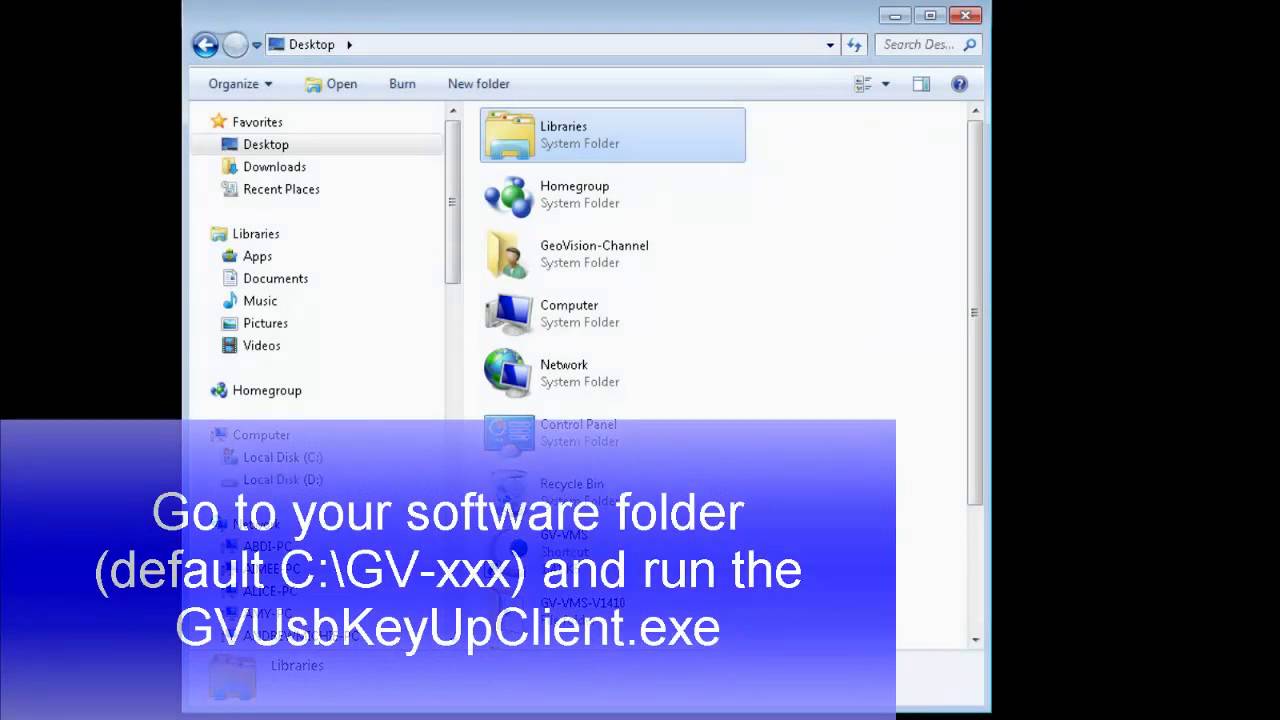Open the Videos library
The height and width of the screenshot is (720, 1280).
tap(262, 346)
